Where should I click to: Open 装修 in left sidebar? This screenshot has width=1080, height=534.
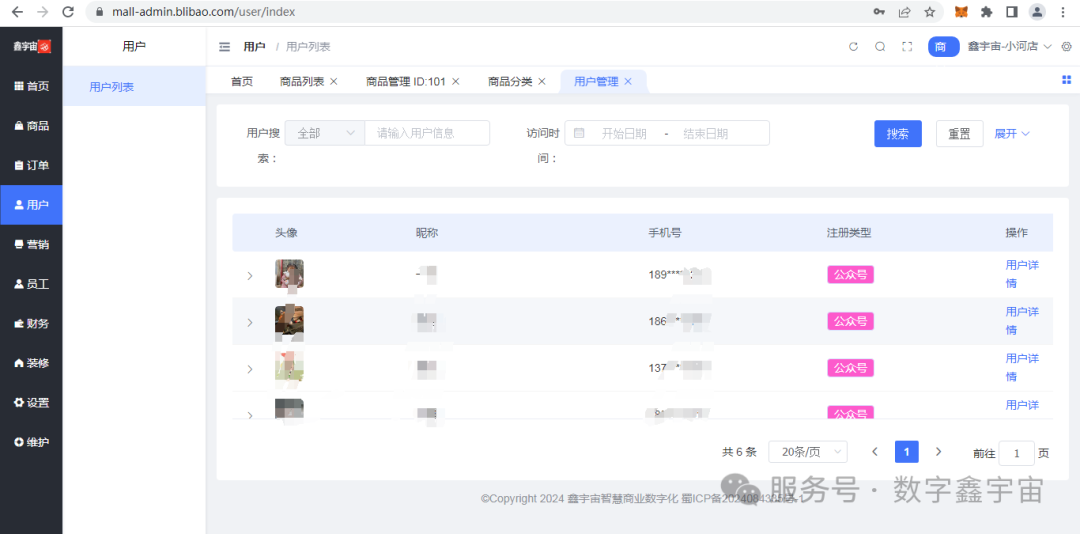(x=31, y=363)
